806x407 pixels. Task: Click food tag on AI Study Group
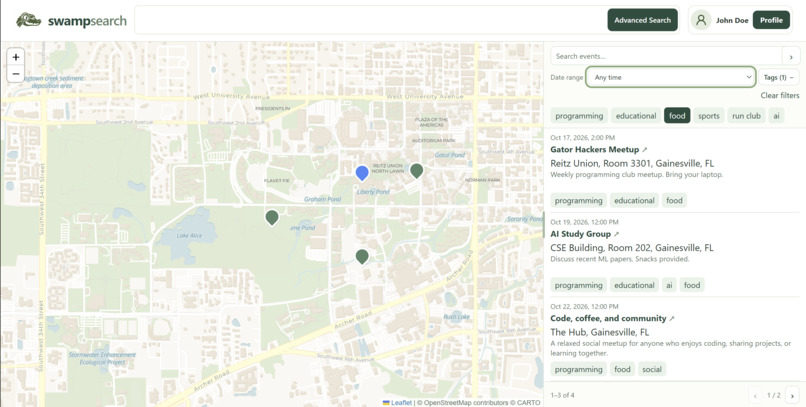click(692, 285)
